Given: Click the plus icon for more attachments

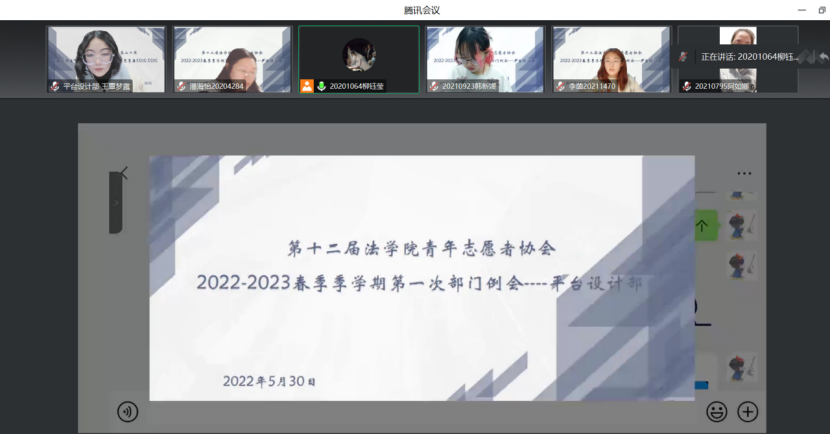Looking at the screenshot, I should click(x=747, y=411).
